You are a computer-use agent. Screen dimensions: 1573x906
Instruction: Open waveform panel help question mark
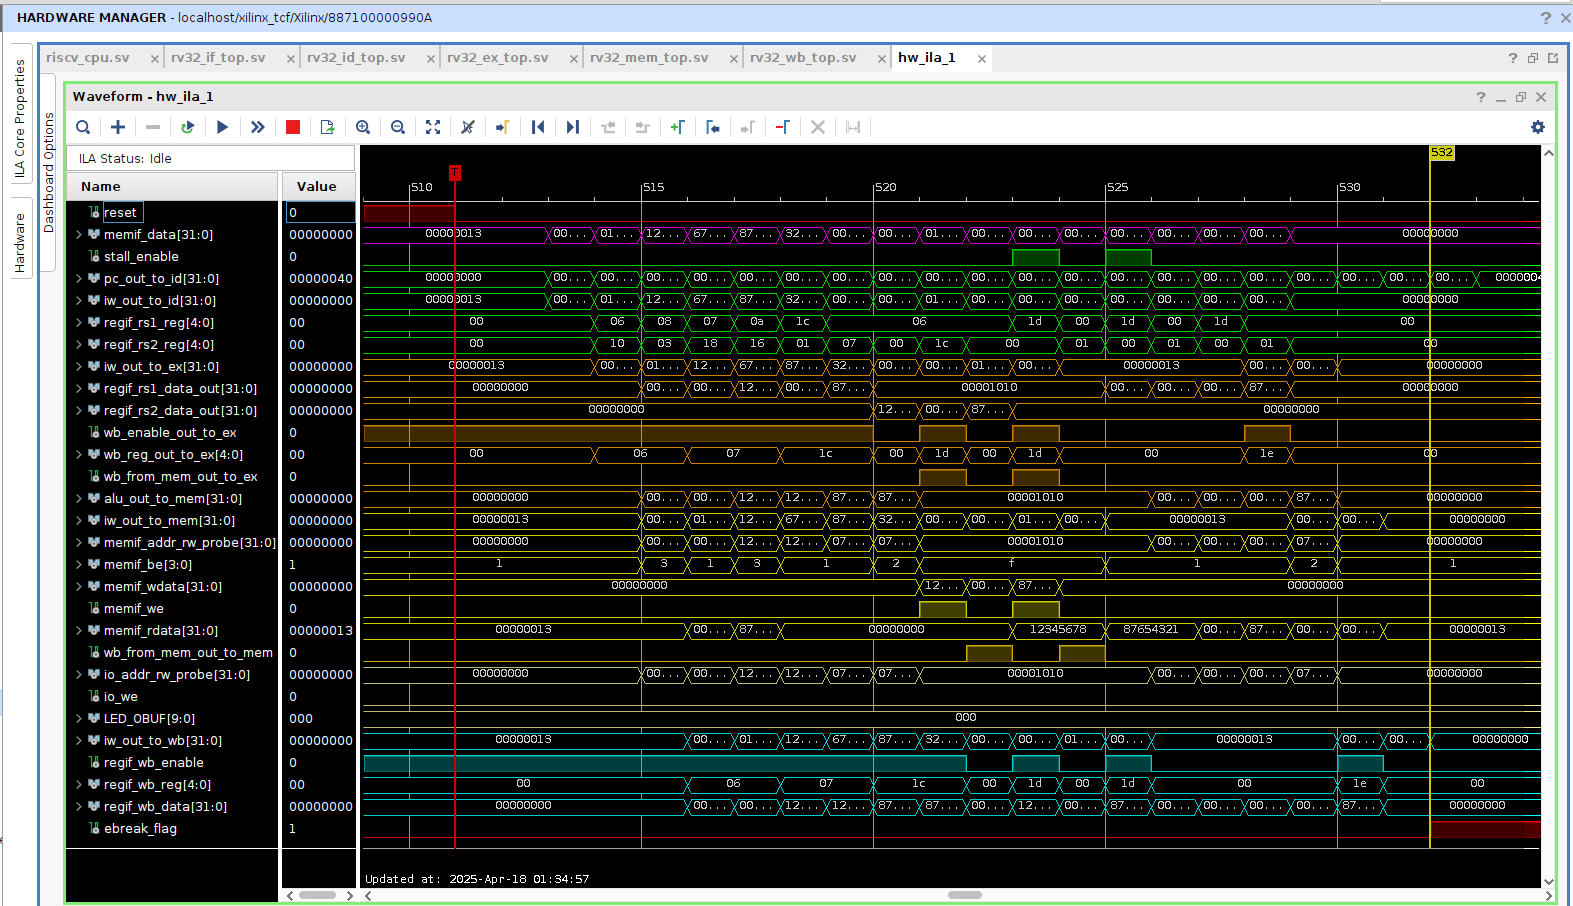[x=1481, y=97]
